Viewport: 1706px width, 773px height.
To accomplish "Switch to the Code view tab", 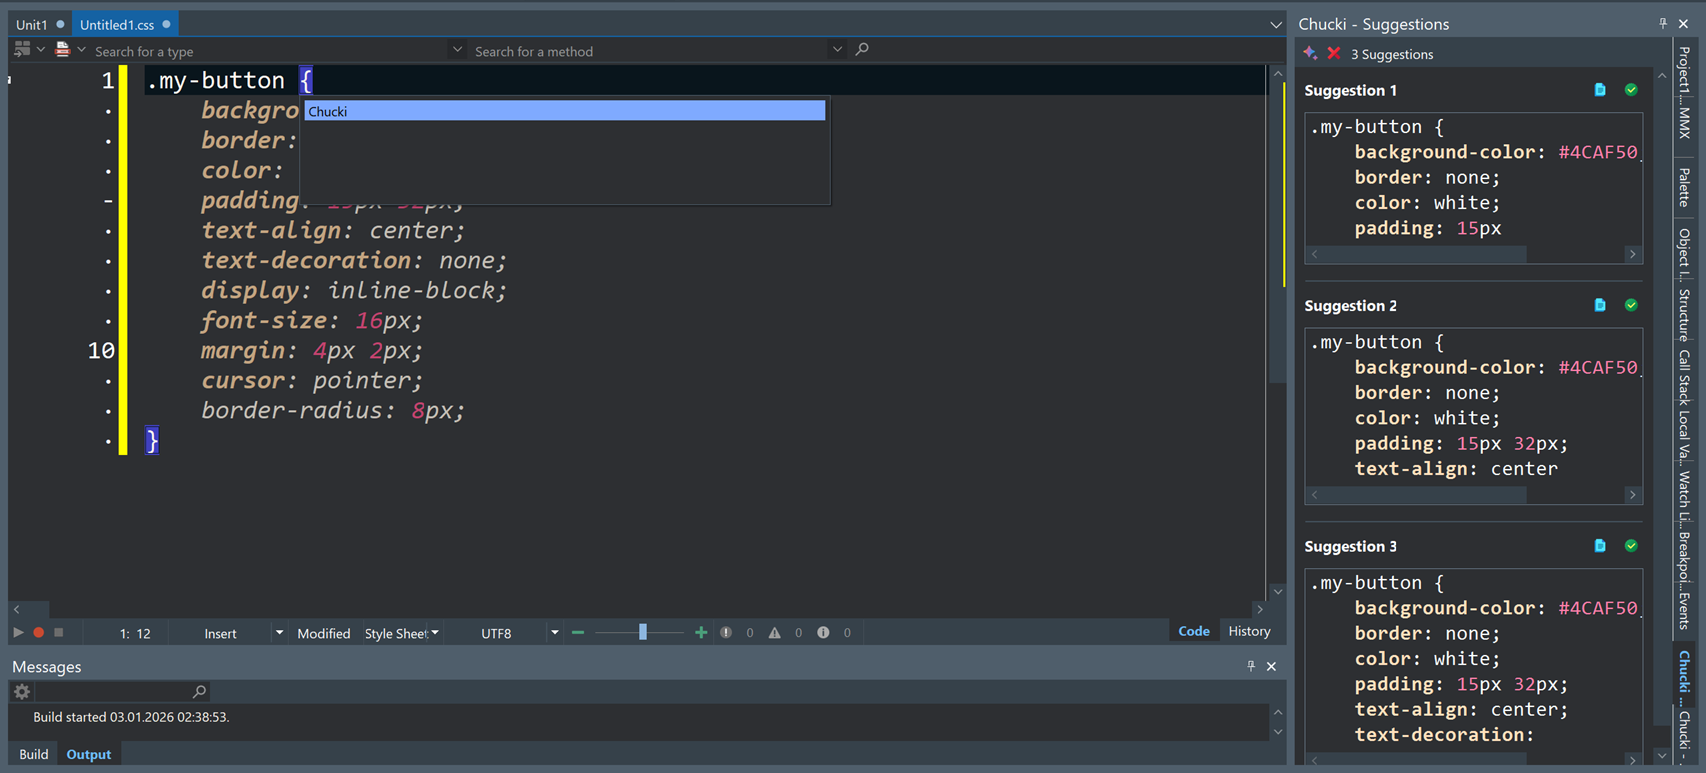I will [x=1194, y=631].
